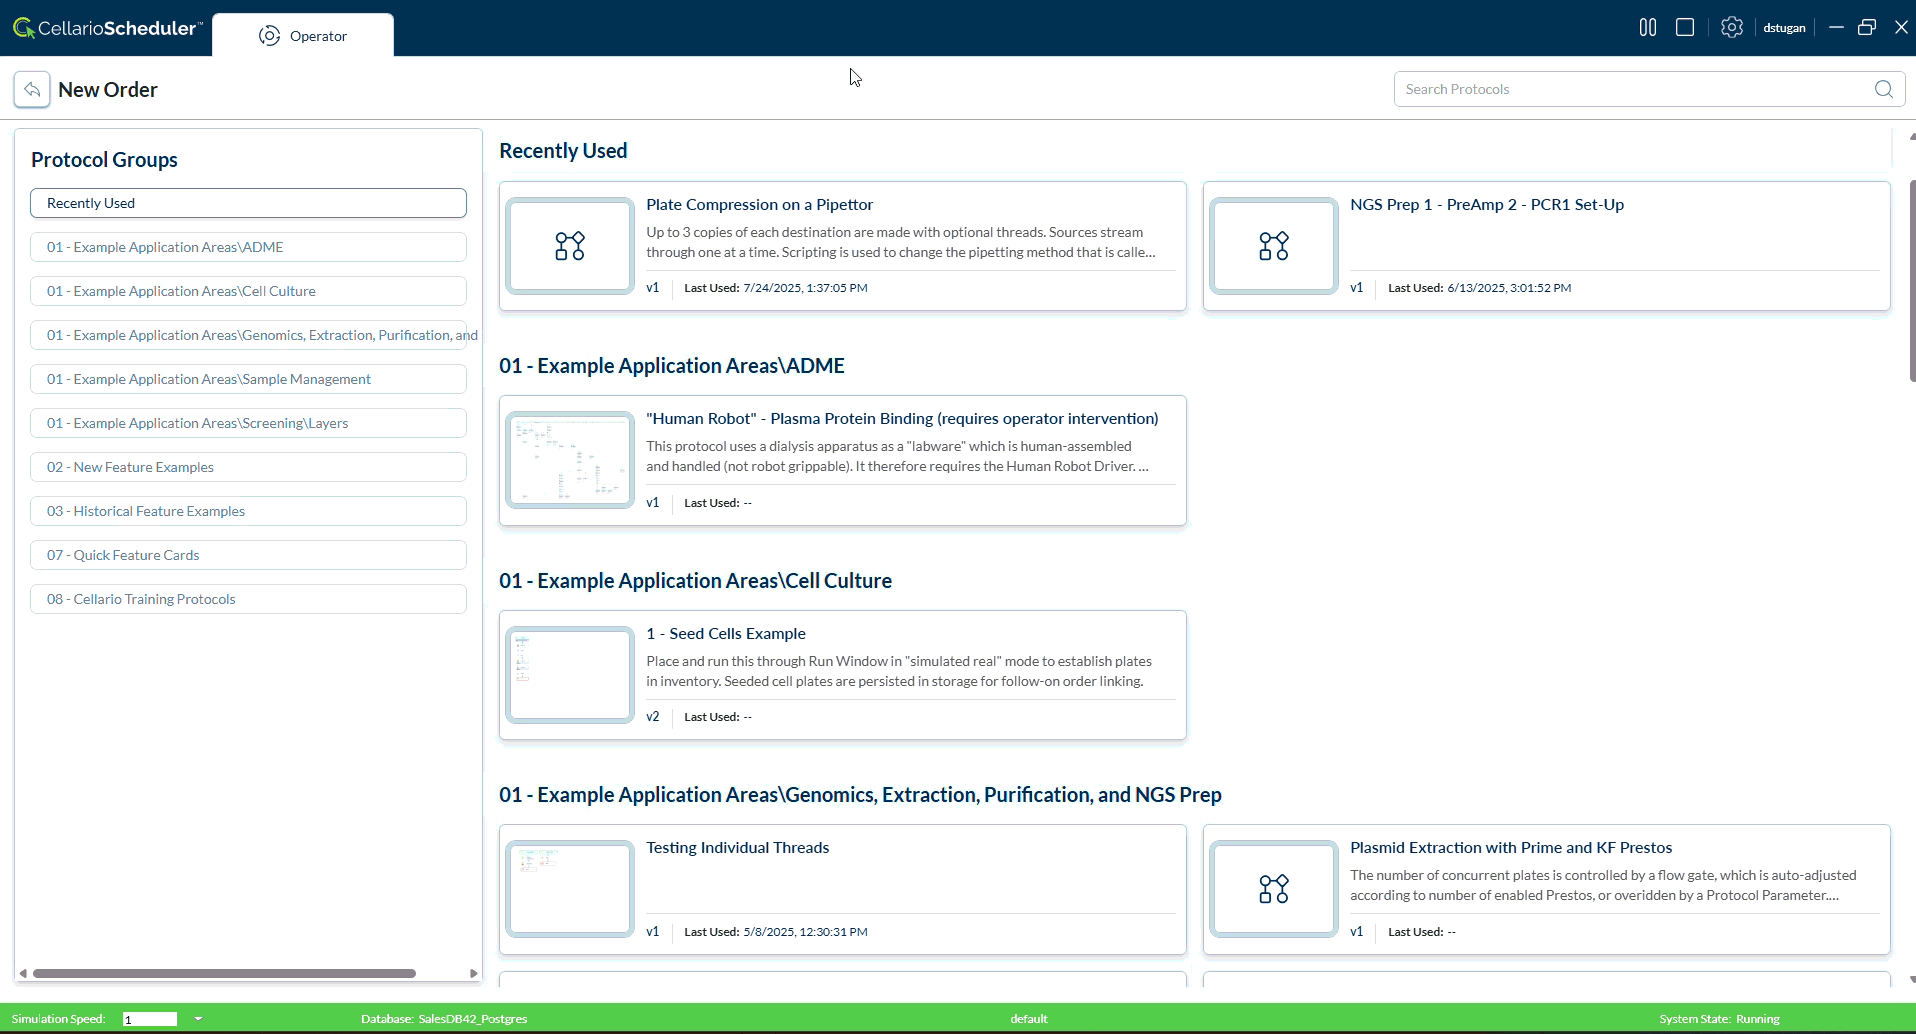Image resolution: width=1916 pixels, height=1034 pixels.
Task: Switch to the Operator tab
Action: tap(303, 36)
